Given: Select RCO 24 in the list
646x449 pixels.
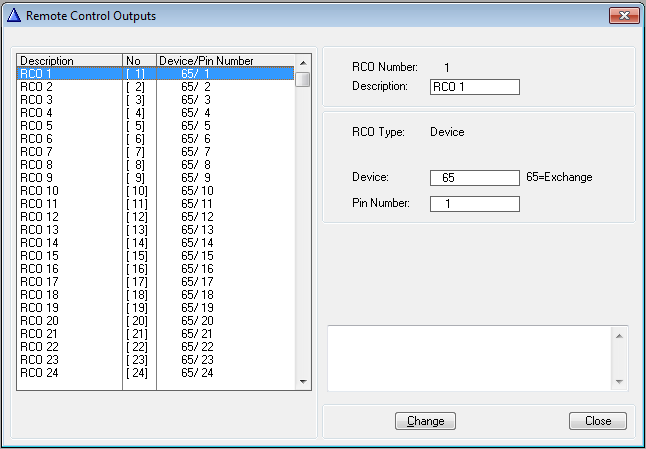Looking at the screenshot, I should [156, 373].
